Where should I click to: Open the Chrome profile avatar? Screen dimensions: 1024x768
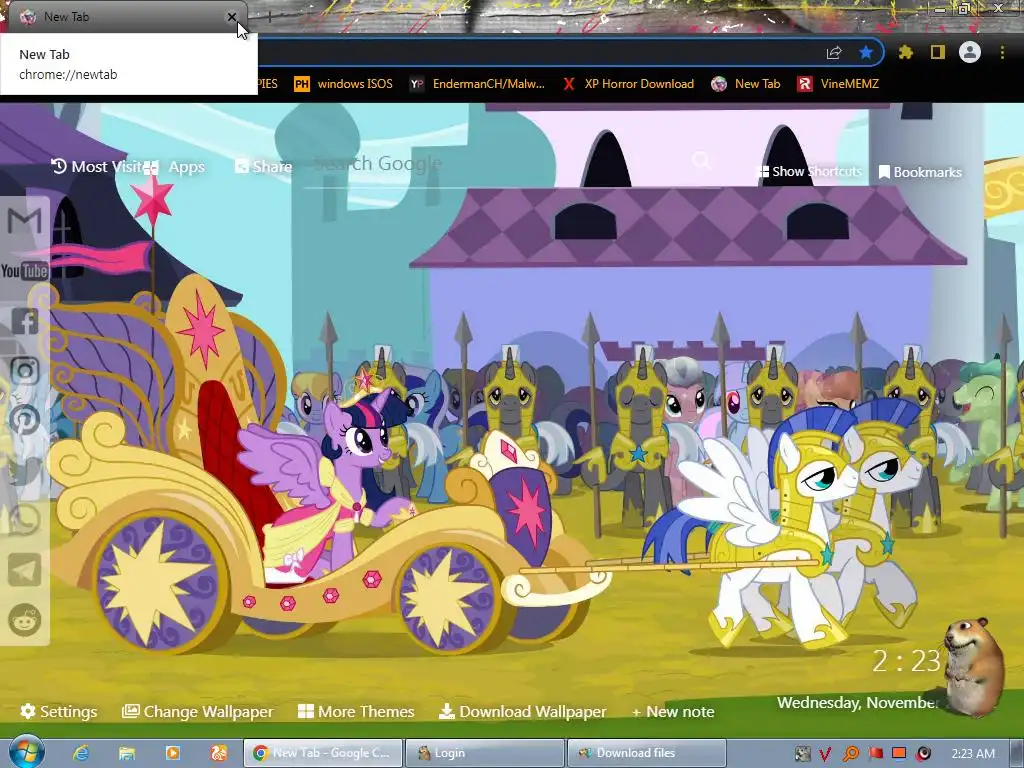tap(970, 52)
